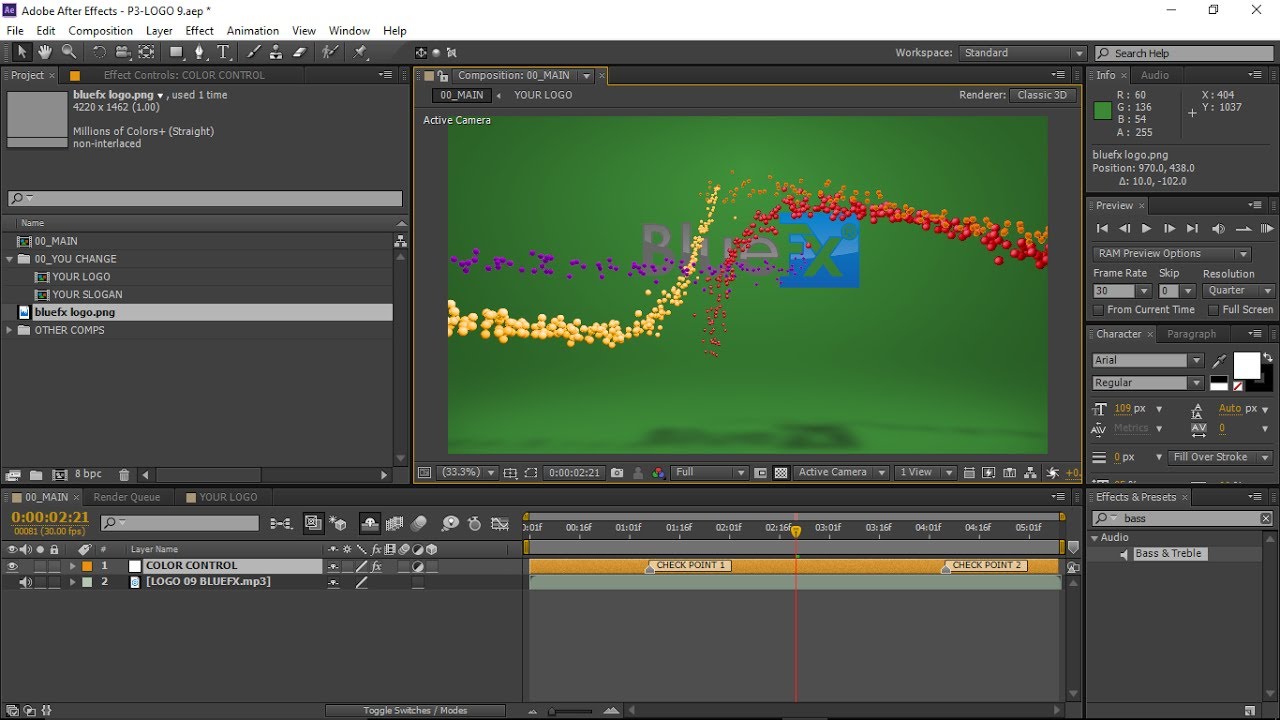
Task: Create a new folder in Project panel
Action: click(x=36, y=475)
